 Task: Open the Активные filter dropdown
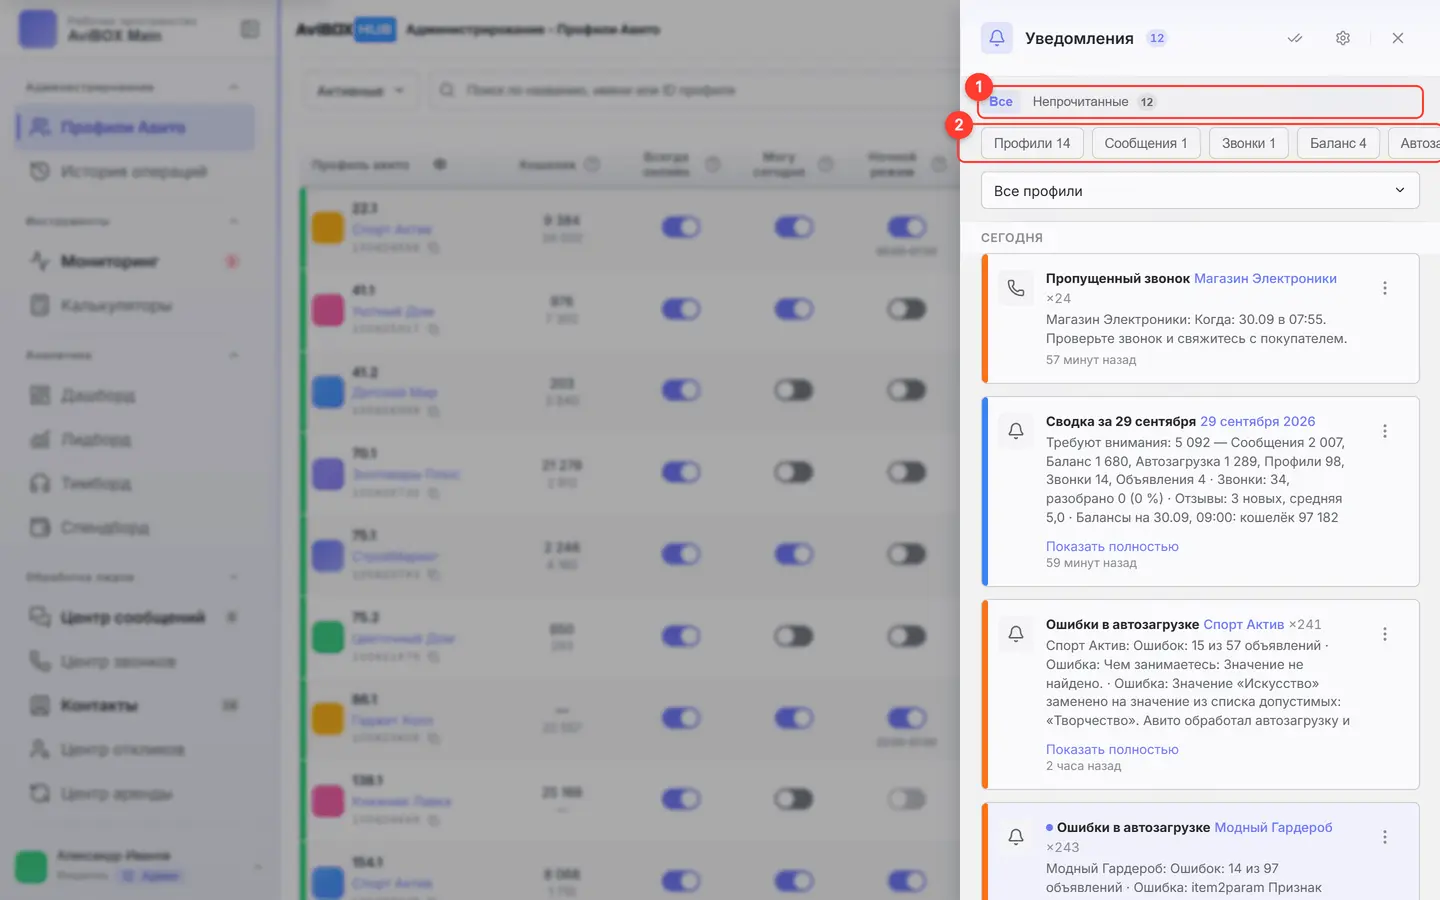360,91
